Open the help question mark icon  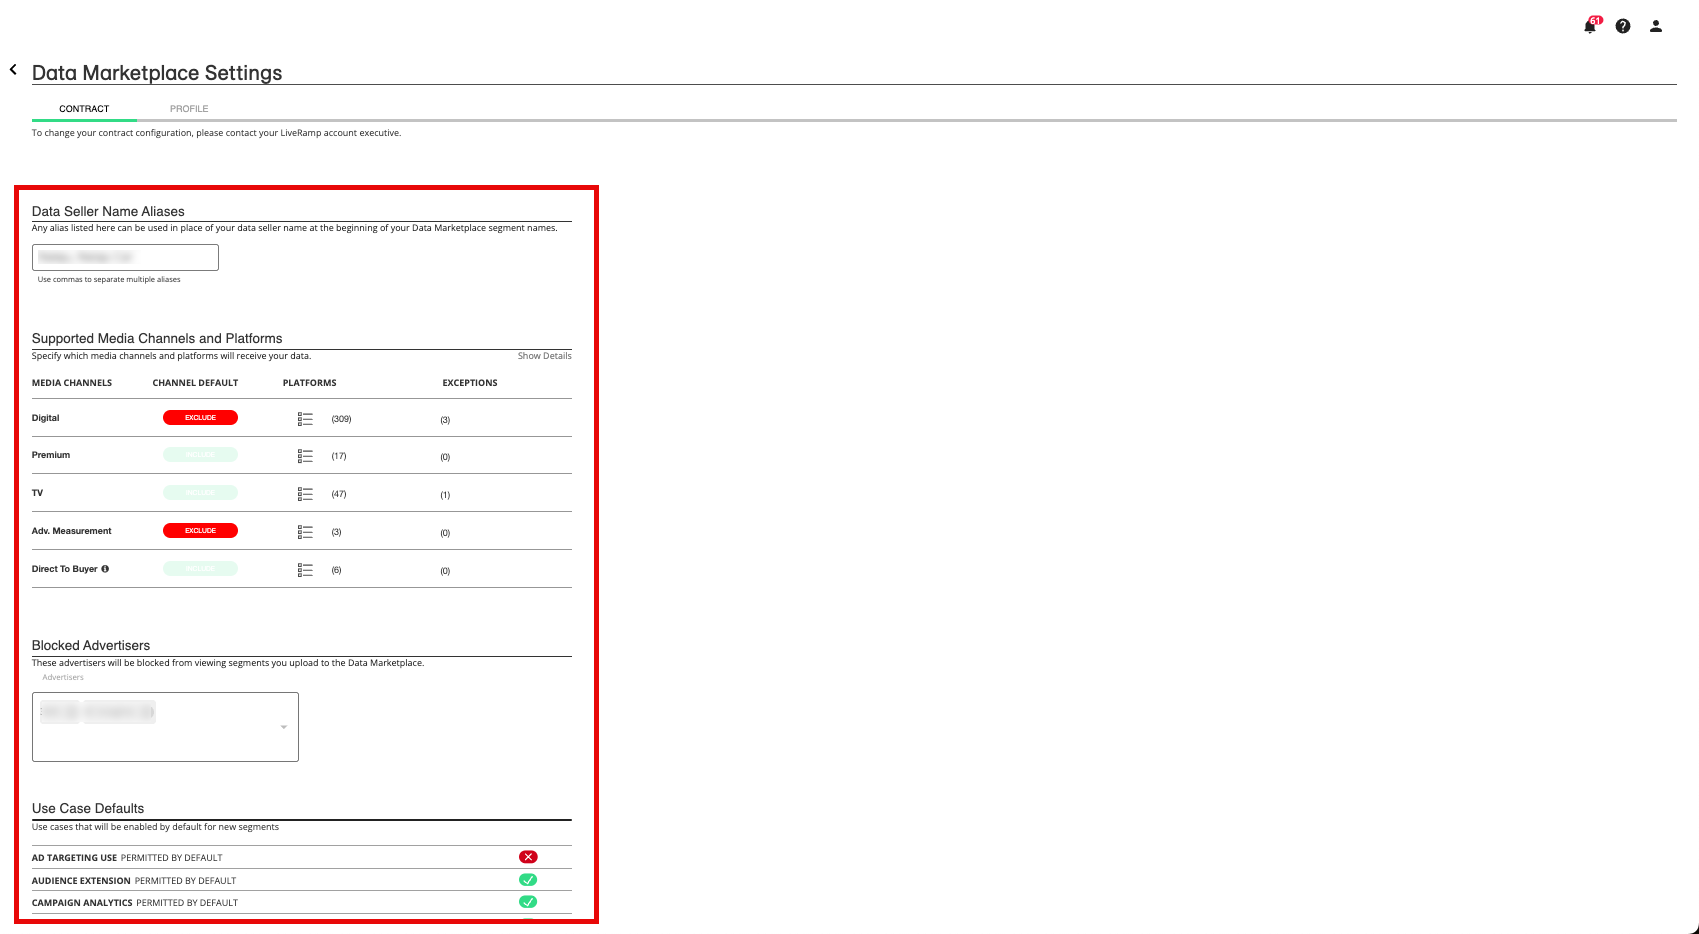click(1623, 26)
